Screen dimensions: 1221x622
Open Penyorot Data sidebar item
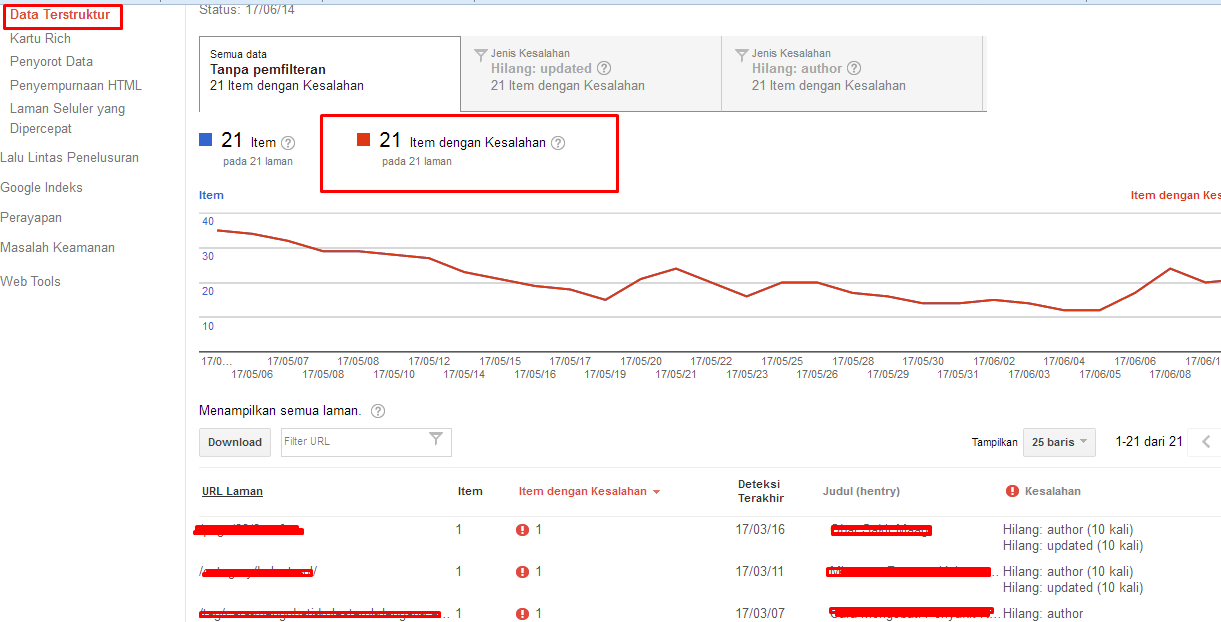[x=51, y=62]
